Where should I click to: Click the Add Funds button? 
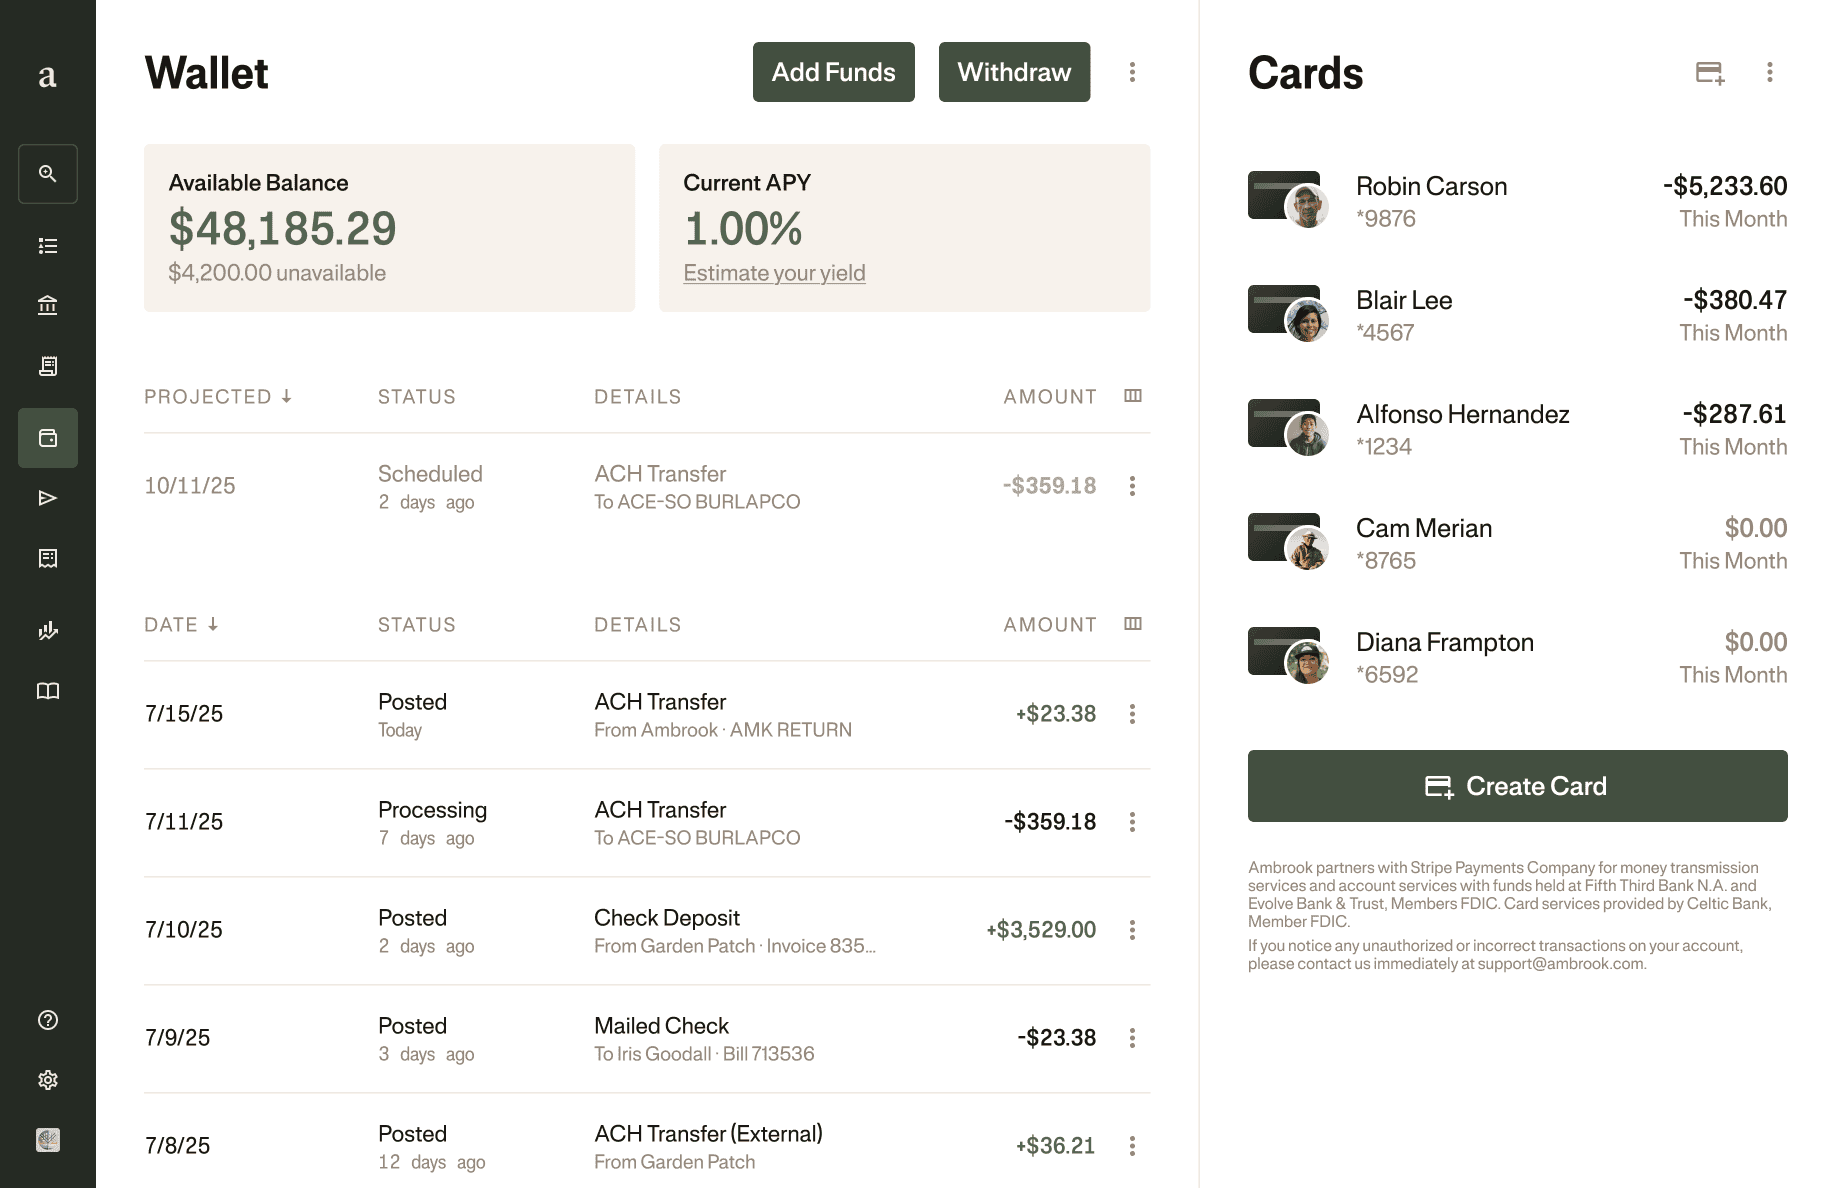(x=833, y=72)
